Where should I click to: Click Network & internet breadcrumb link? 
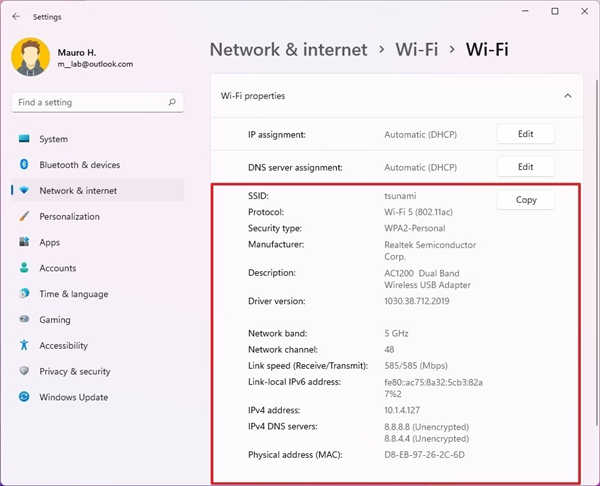(x=288, y=49)
